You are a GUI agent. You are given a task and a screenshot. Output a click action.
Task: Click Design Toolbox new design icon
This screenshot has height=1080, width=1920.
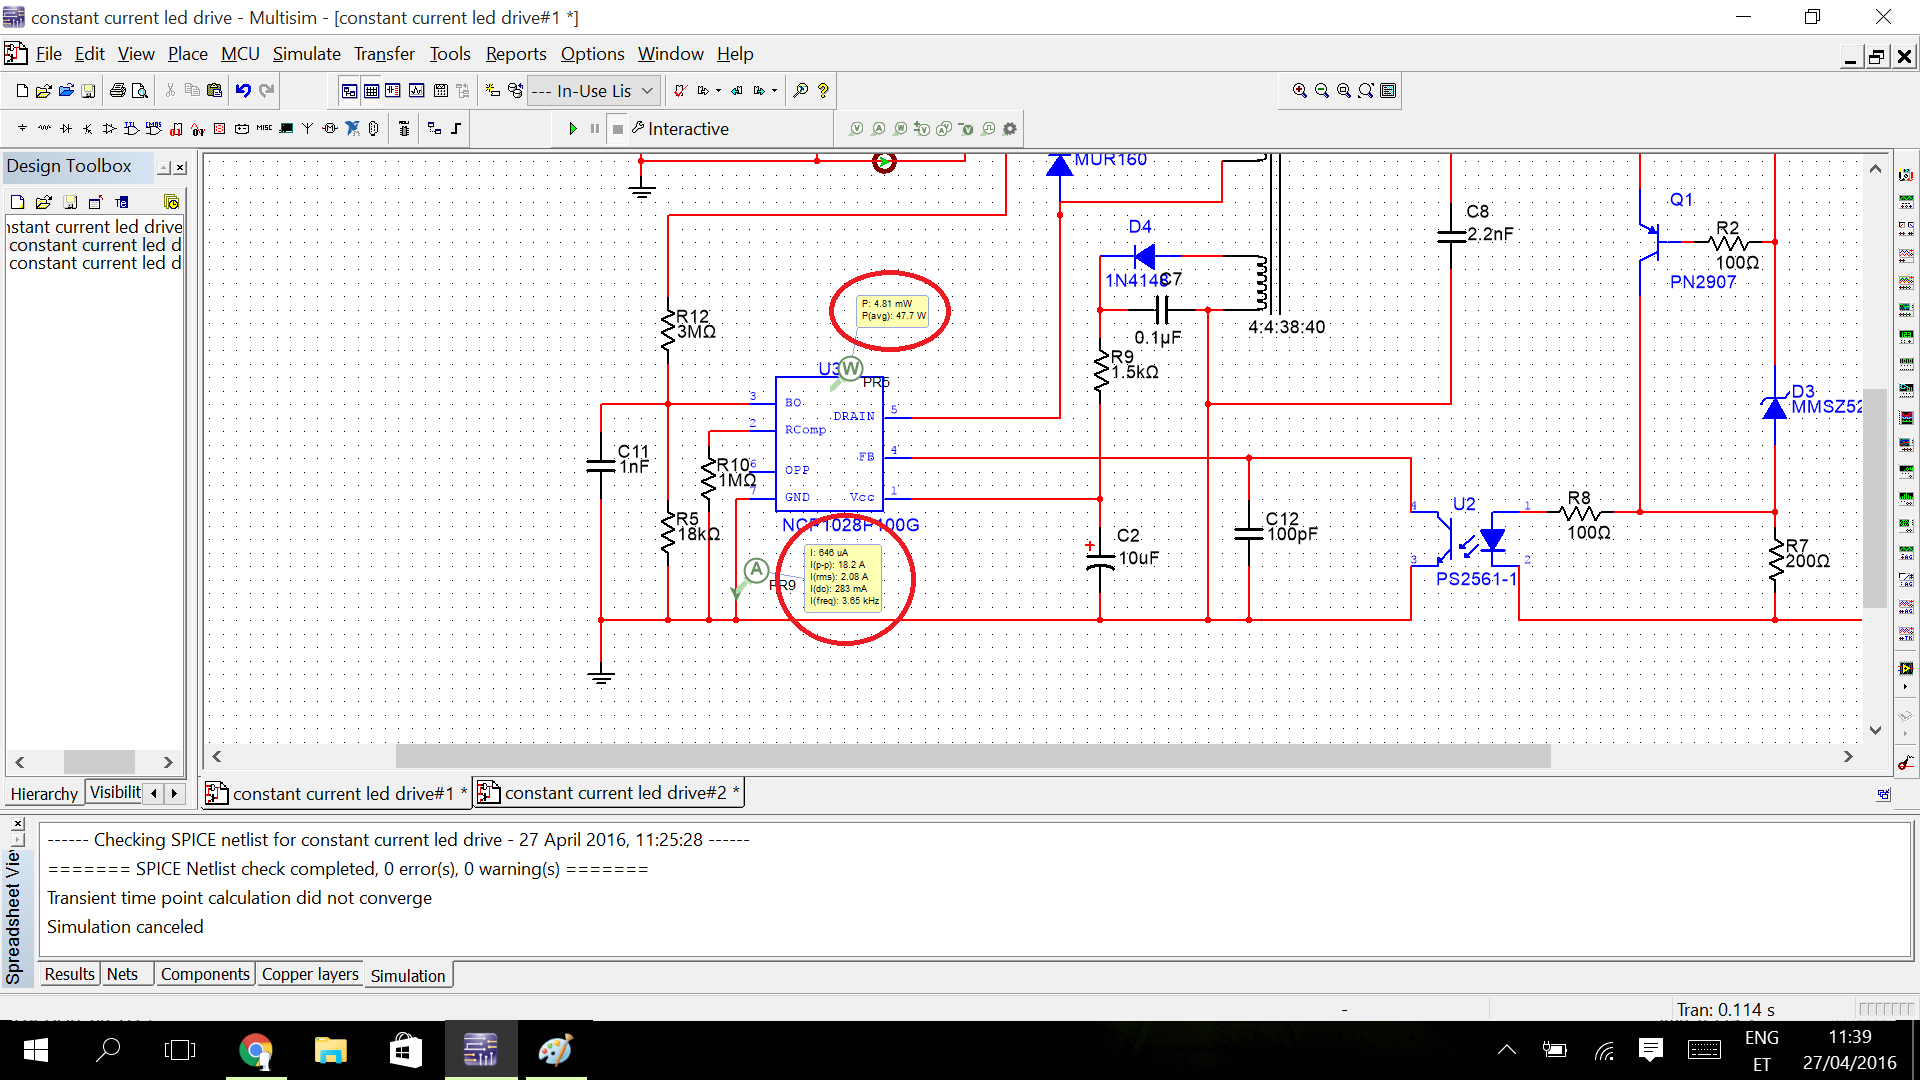tap(18, 202)
